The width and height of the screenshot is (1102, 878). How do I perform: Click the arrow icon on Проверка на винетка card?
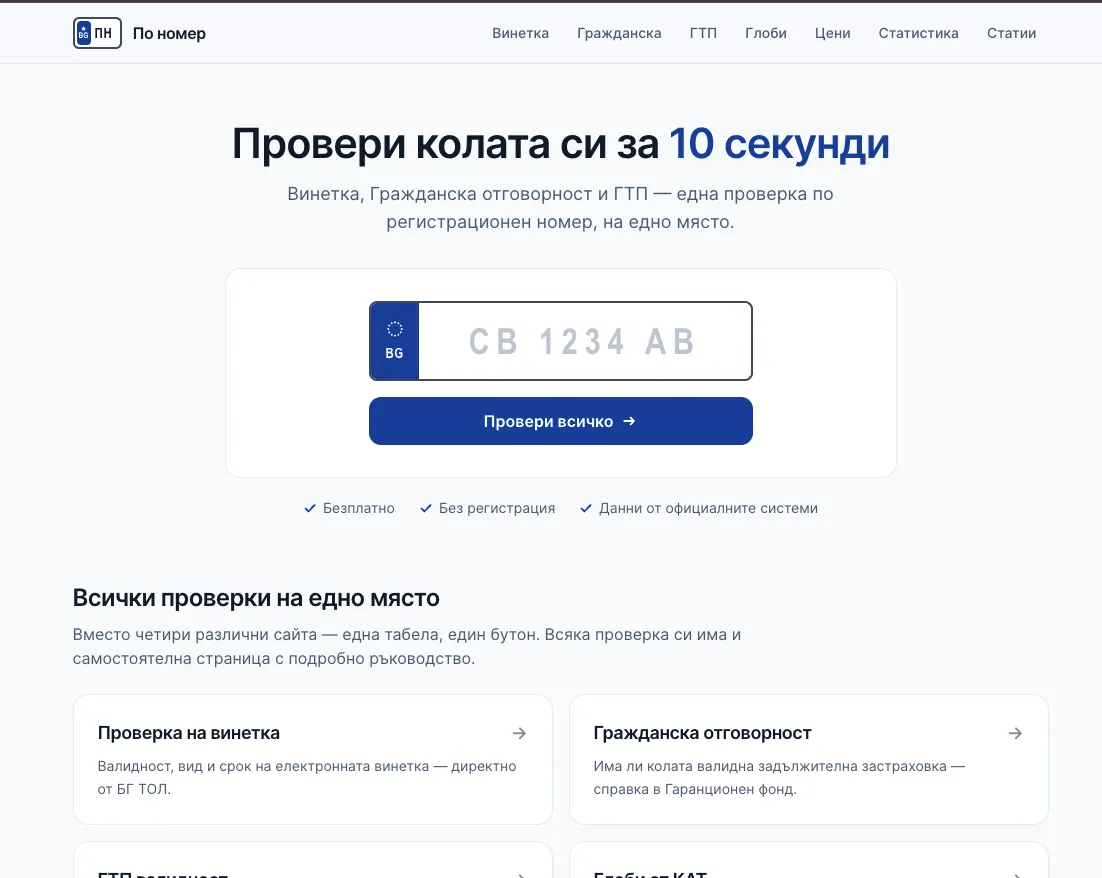coord(519,733)
